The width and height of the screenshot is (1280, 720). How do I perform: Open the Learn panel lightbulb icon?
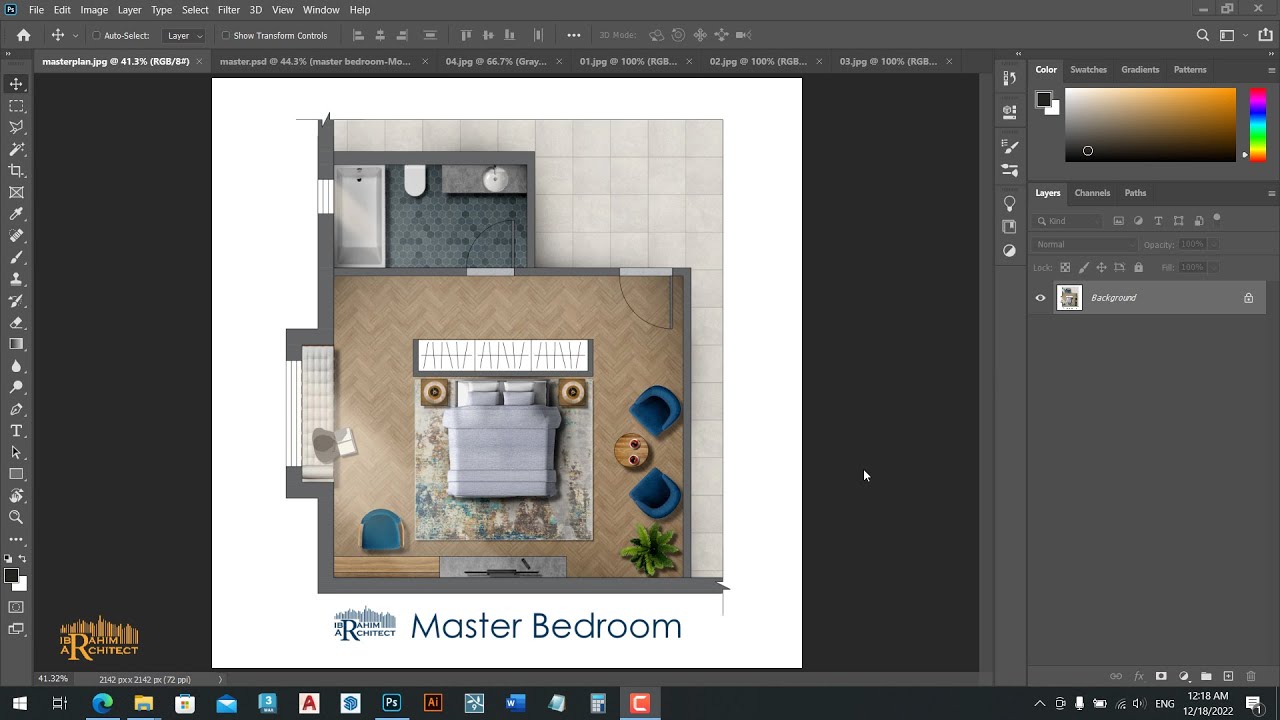[x=1010, y=203]
